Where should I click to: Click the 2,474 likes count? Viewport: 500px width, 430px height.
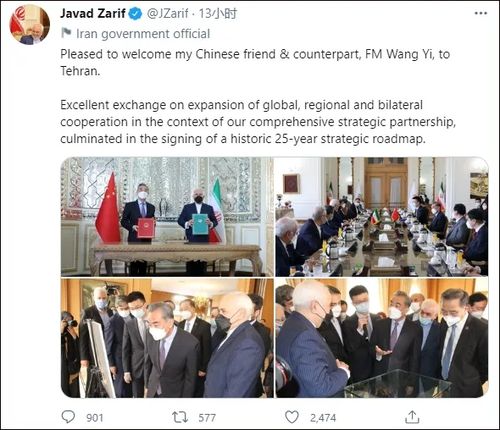click(323, 418)
